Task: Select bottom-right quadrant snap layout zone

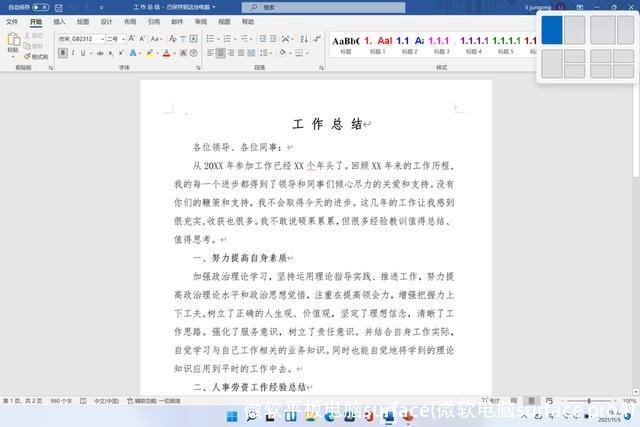Action: [x=623, y=71]
